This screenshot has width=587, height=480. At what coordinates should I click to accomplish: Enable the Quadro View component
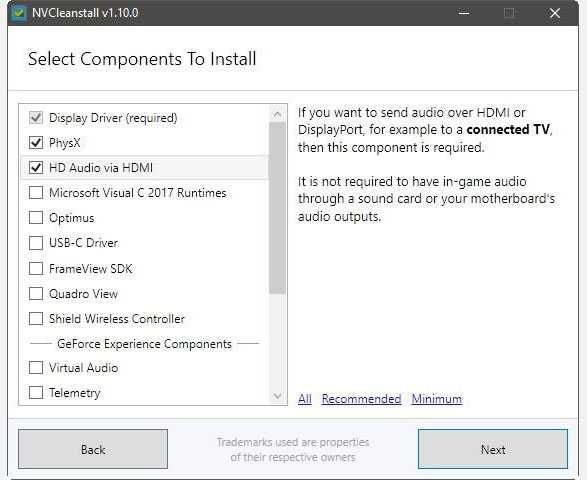pyautogui.click(x=36, y=294)
